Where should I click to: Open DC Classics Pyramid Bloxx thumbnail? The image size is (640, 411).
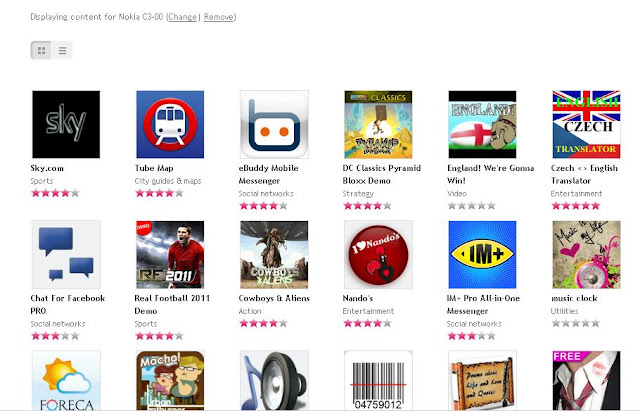click(378, 124)
